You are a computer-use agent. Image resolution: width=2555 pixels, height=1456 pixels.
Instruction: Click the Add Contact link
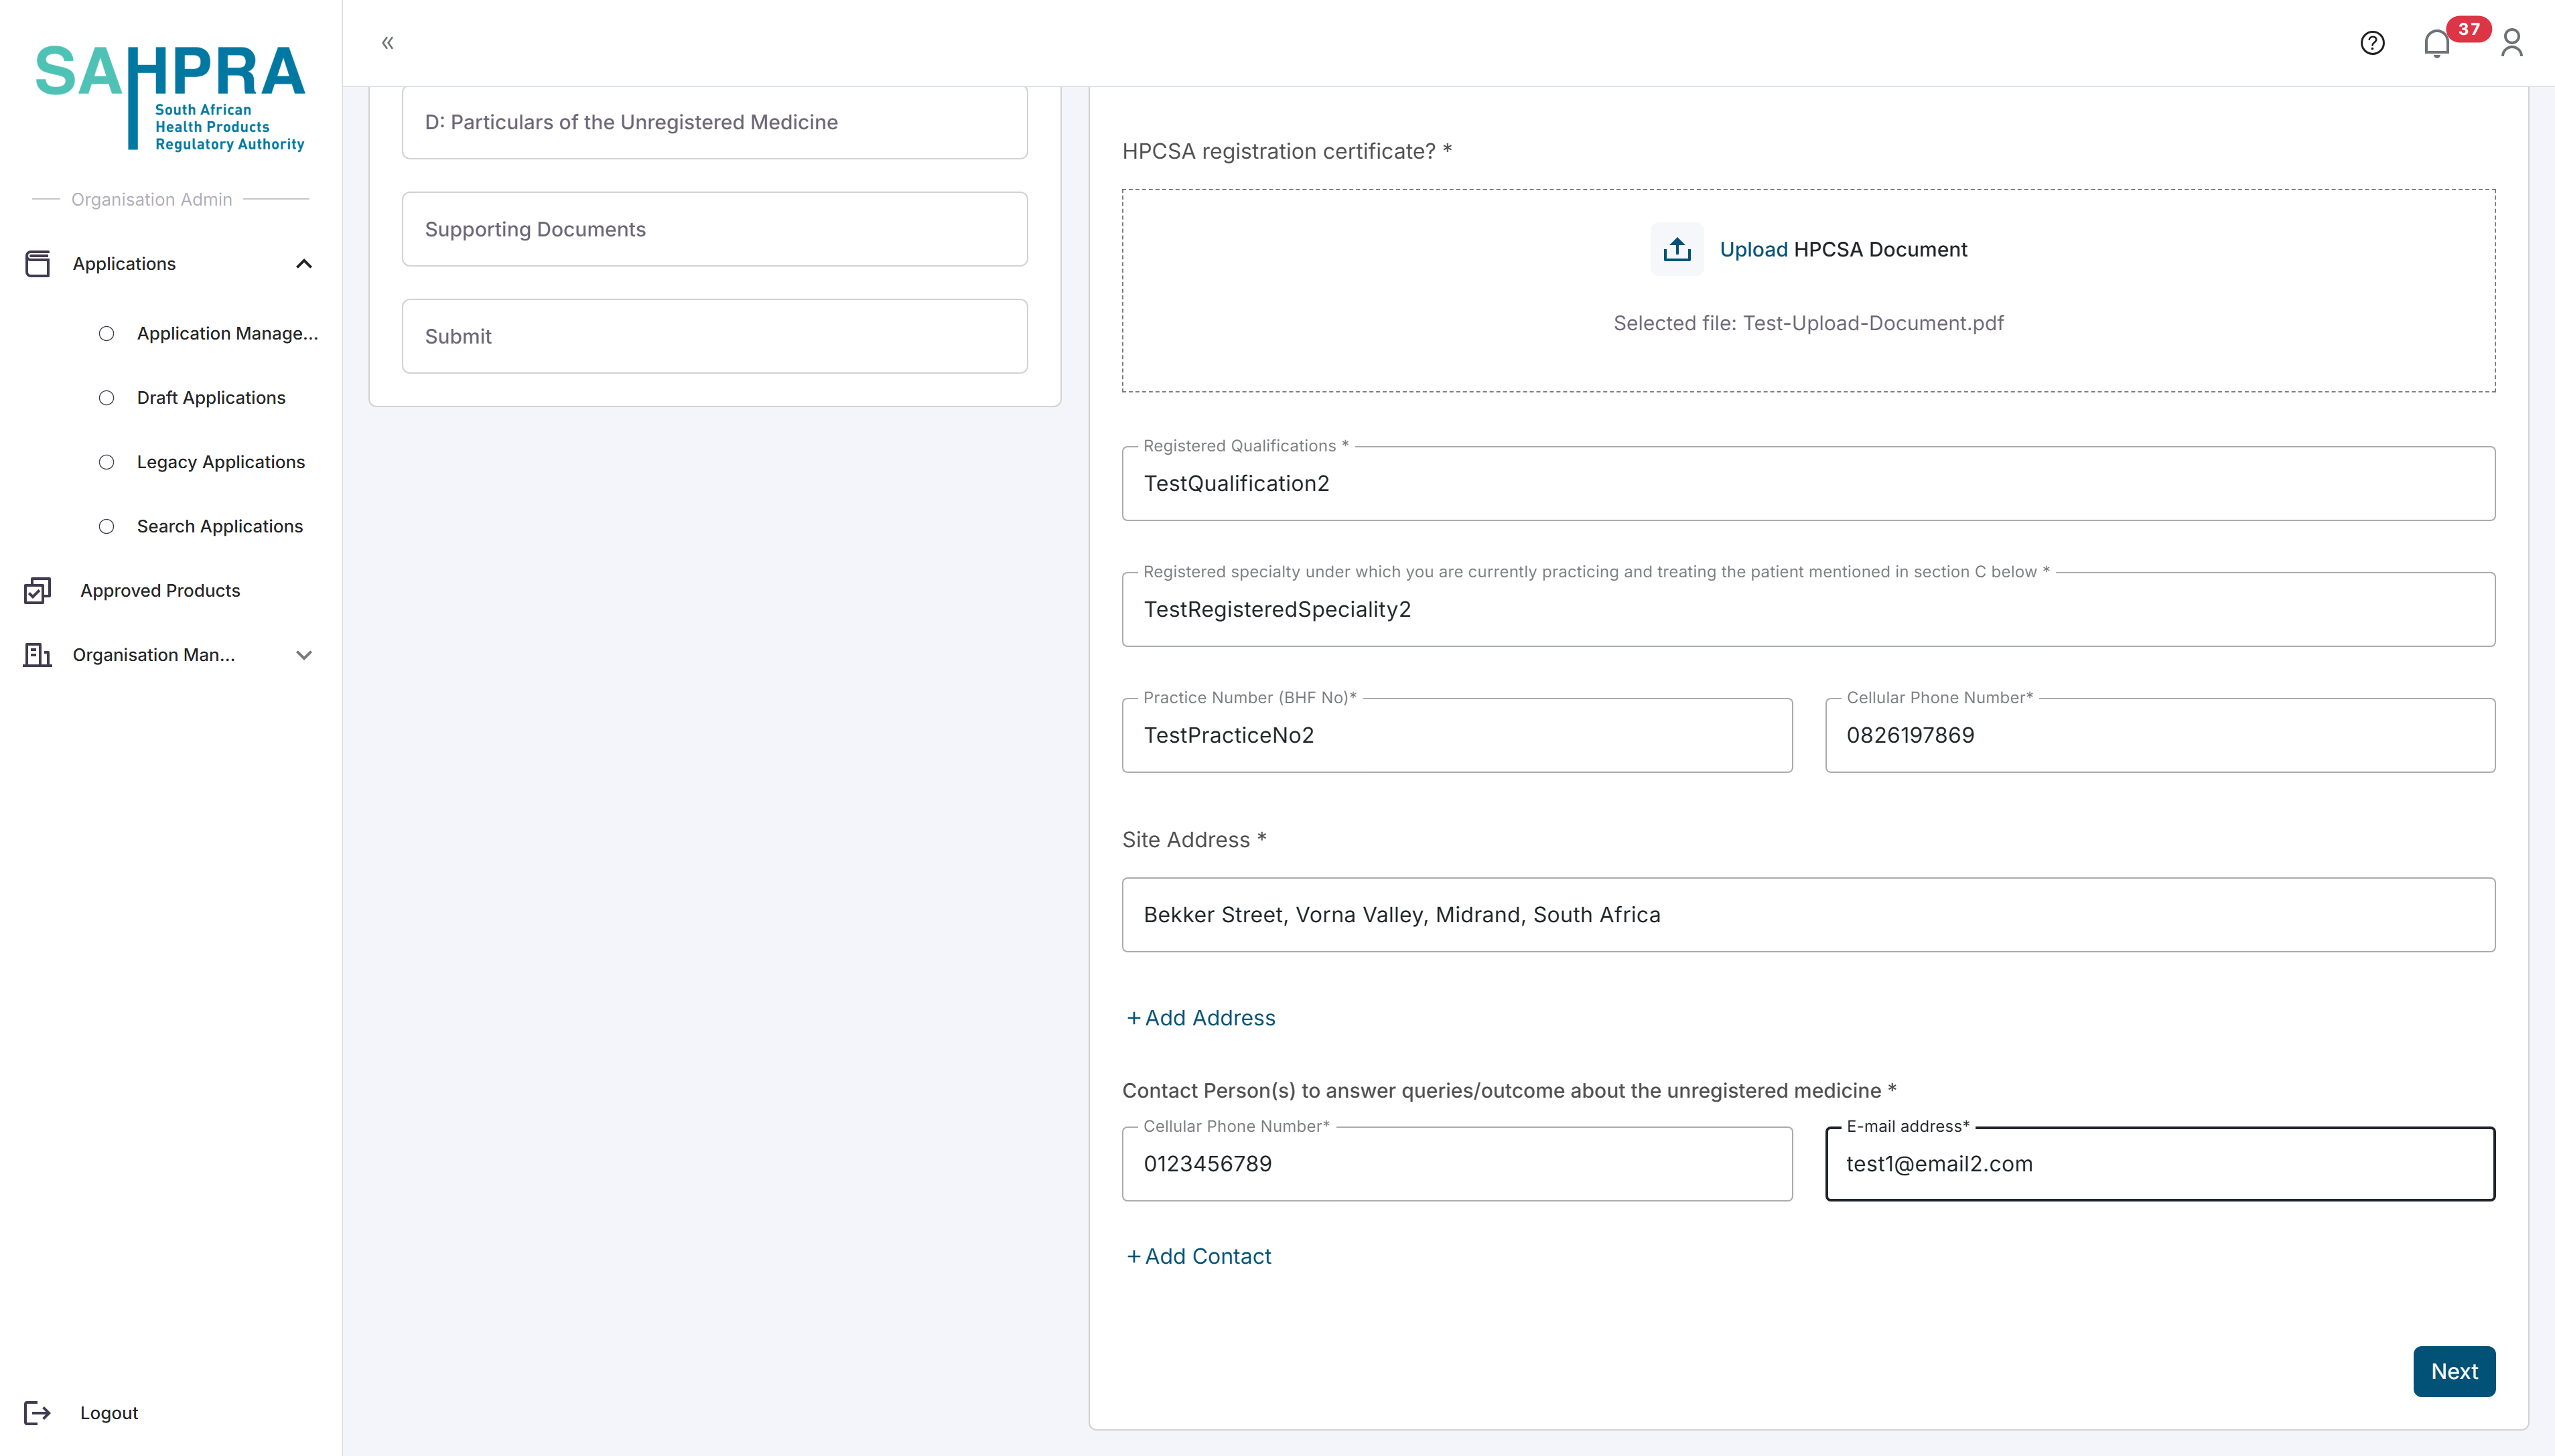(1198, 1256)
